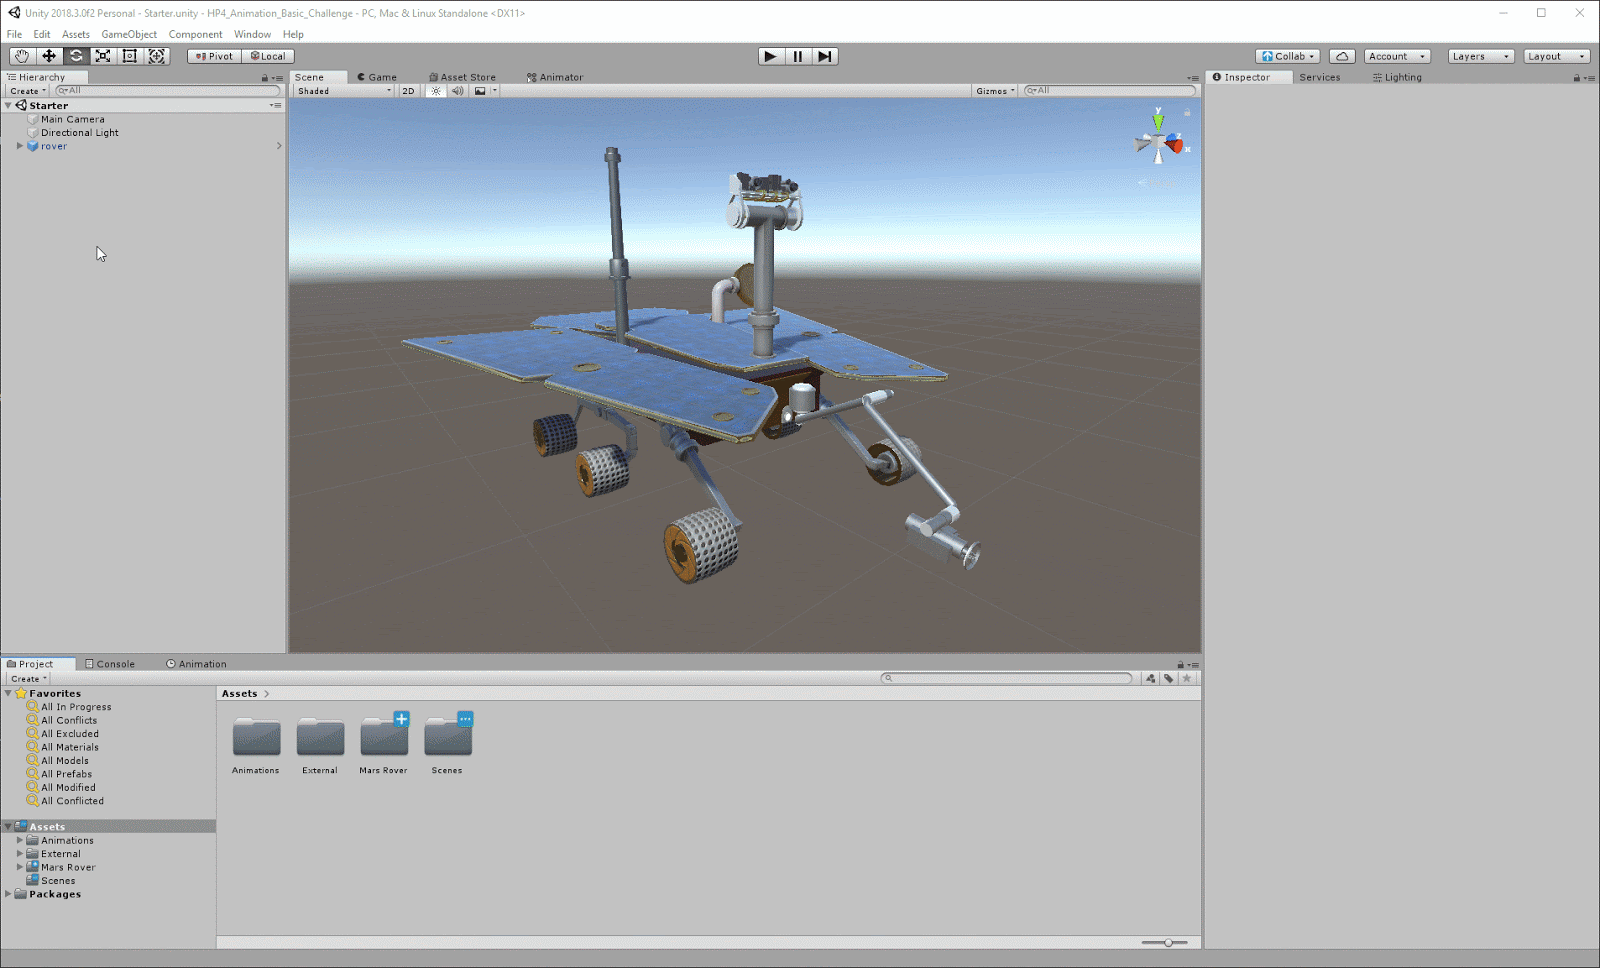The height and width of the screenshot is (968, 1600).
Task: Adjust the asset icon size slider
Action: [1168, 942]
